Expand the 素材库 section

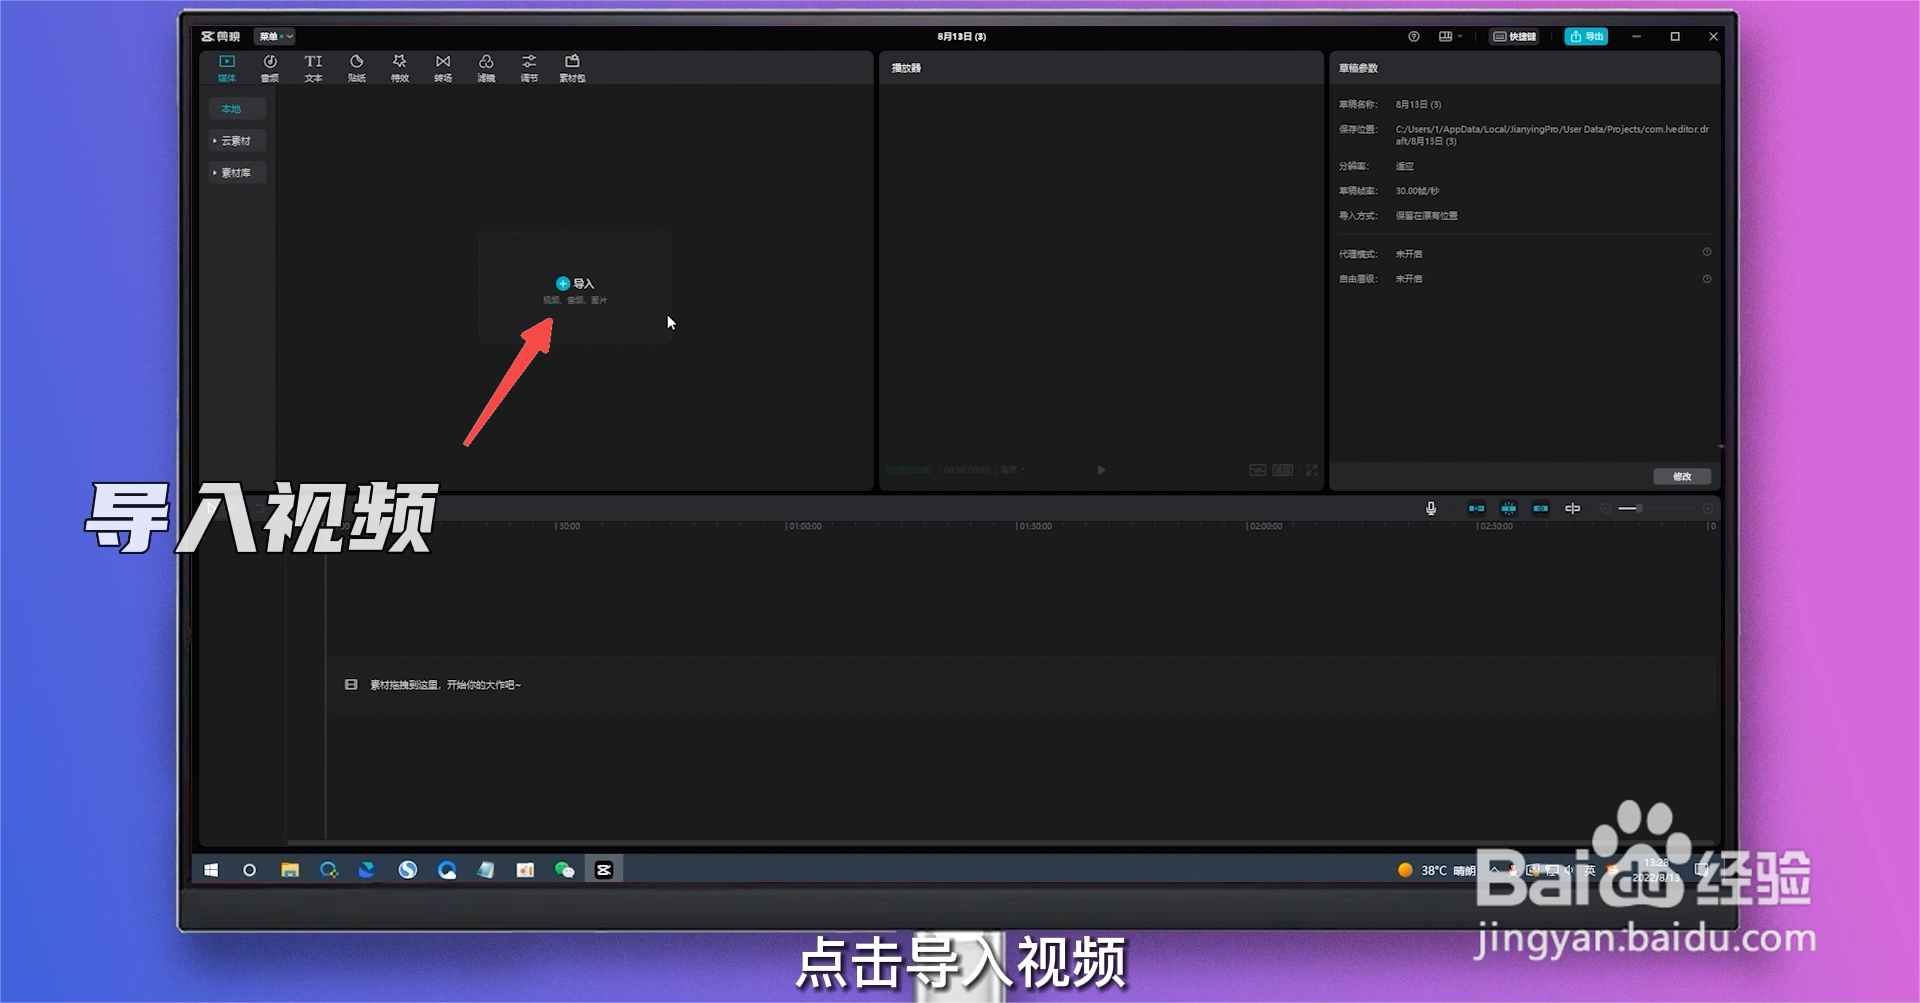click(236, 172)
